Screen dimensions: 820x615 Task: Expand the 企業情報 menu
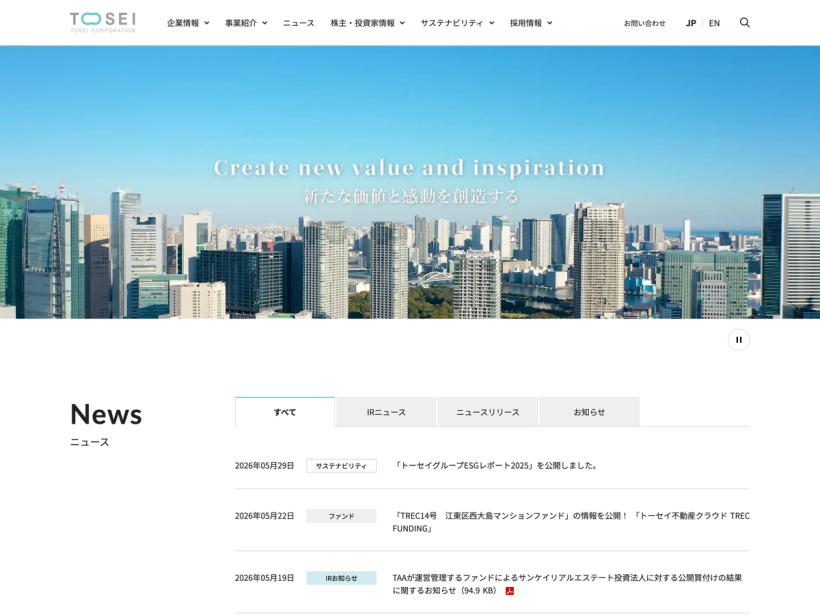(188, 23)
